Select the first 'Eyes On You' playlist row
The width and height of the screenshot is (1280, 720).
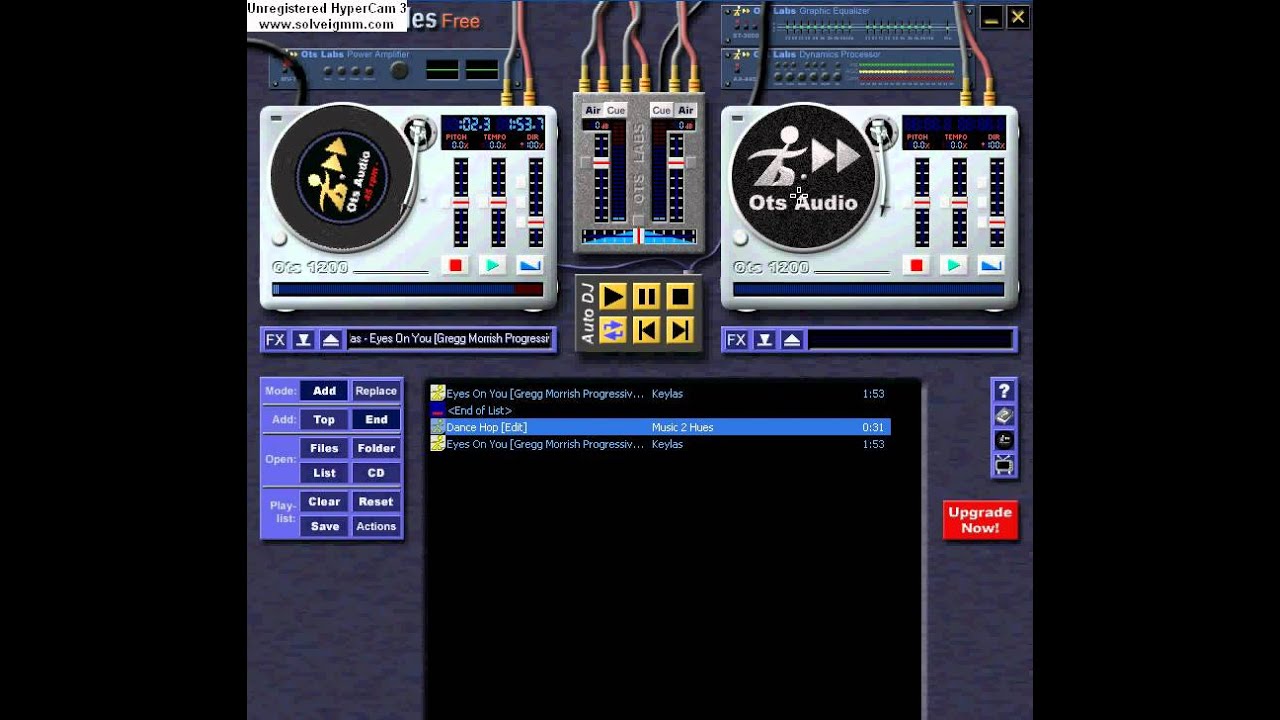659,394
